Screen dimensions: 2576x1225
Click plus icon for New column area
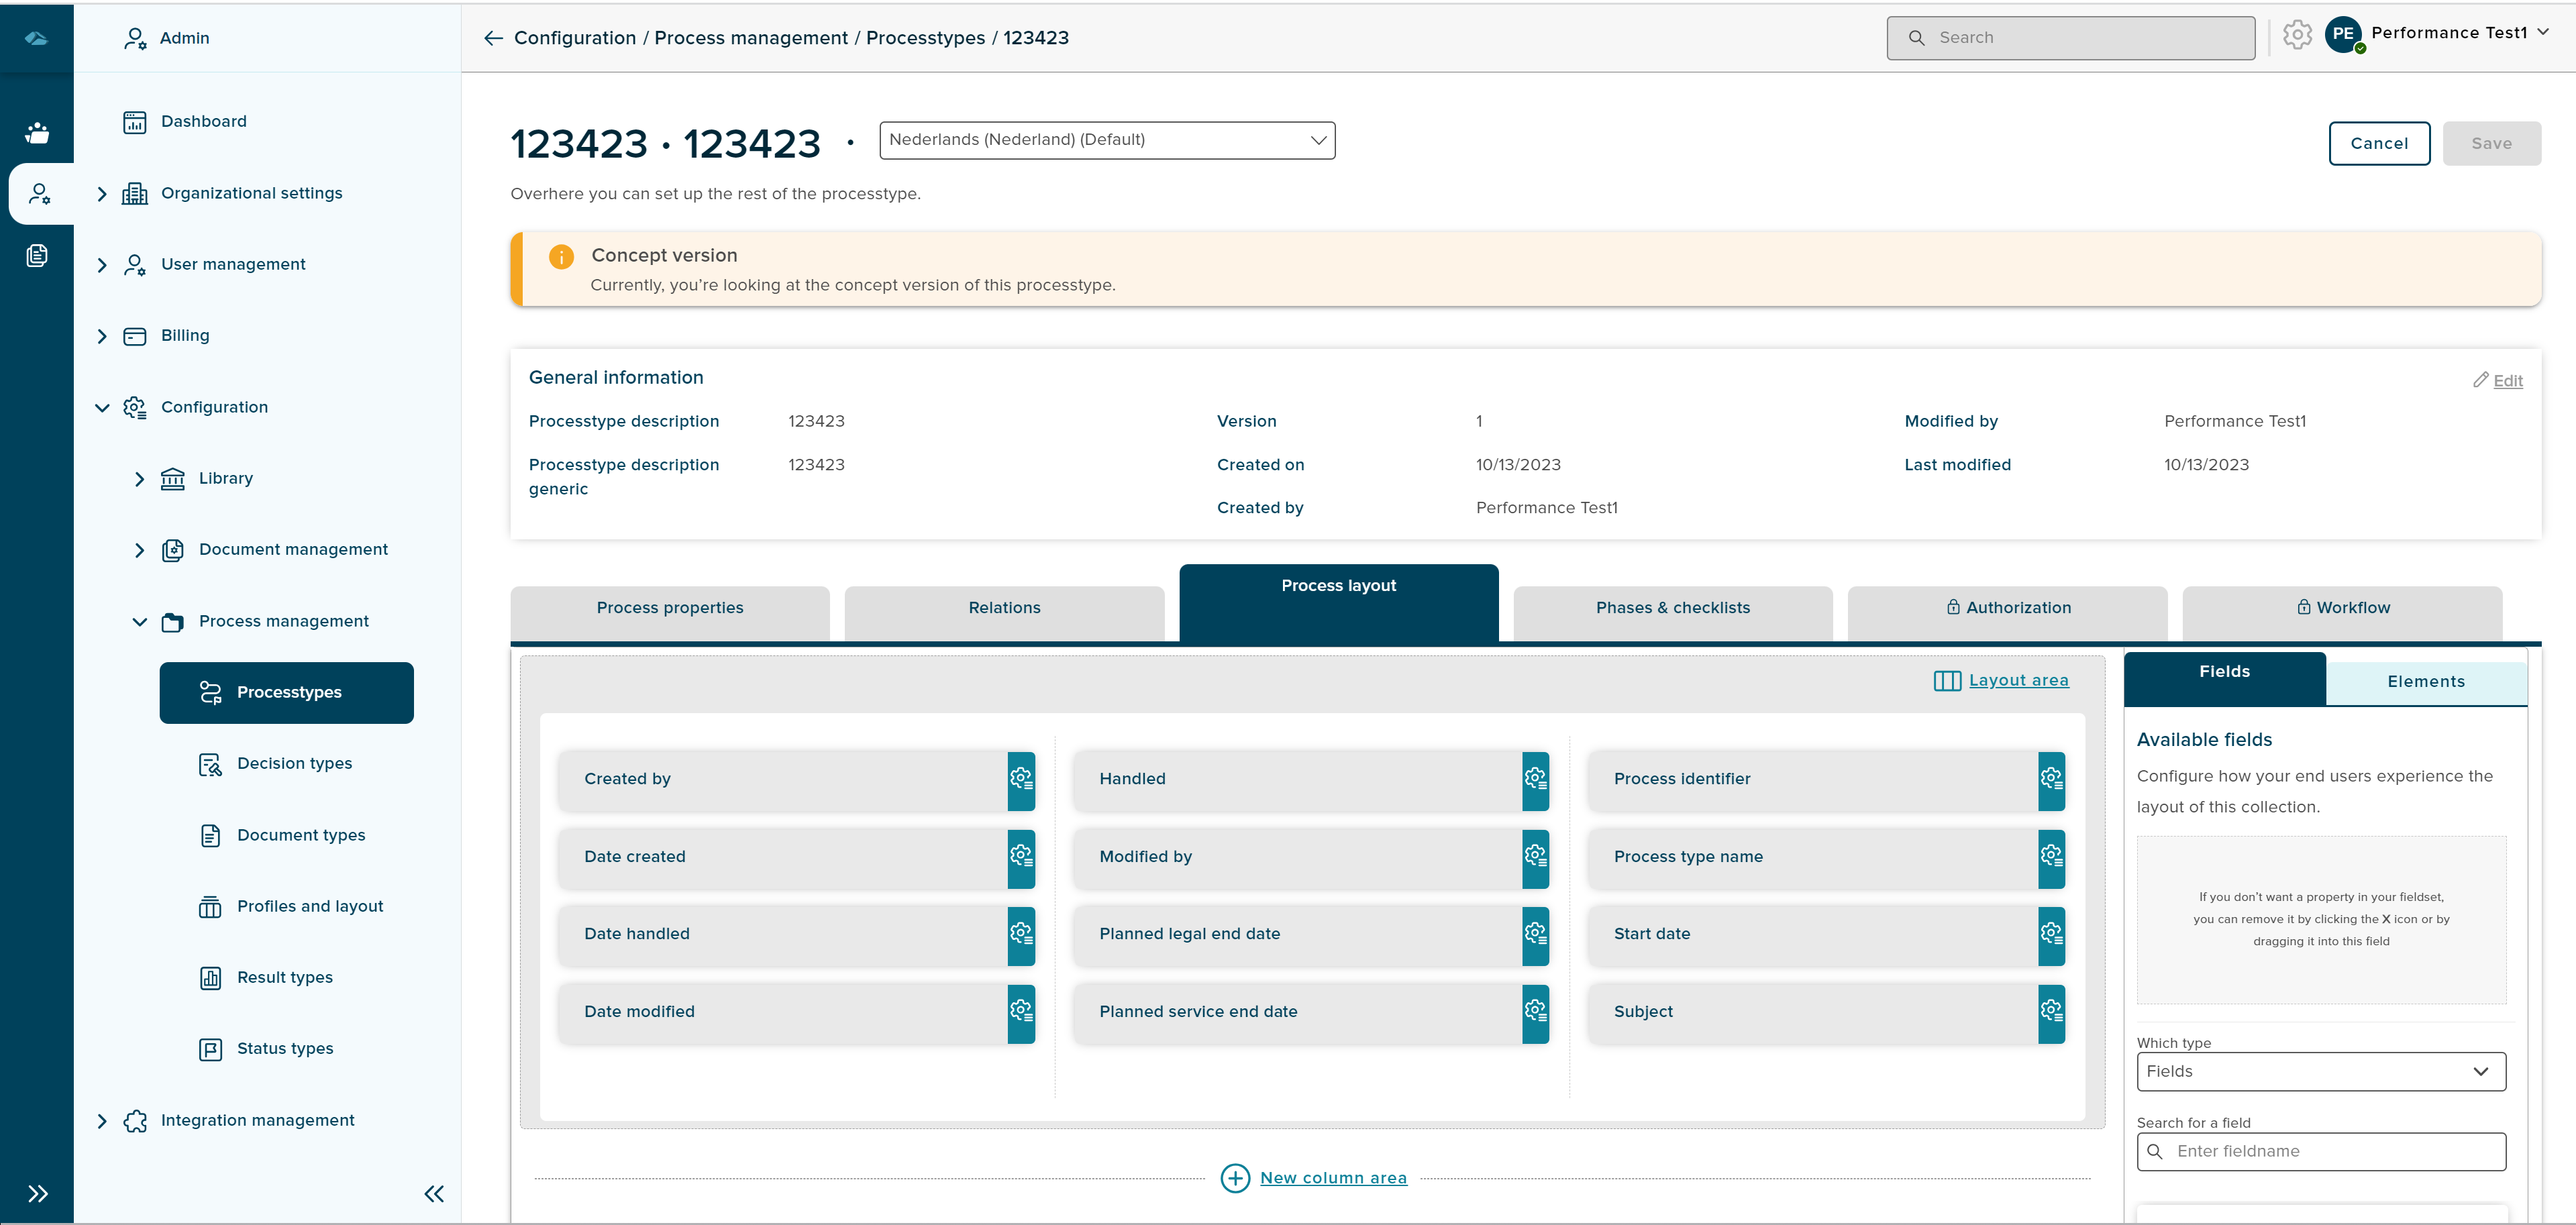pos(1235,1178)
